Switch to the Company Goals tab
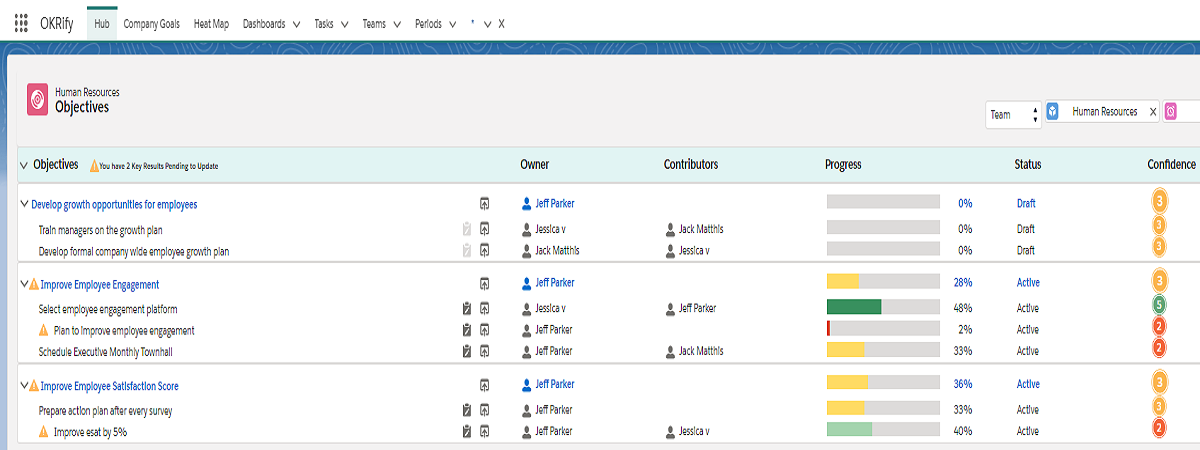This screenshot has height=450, width=1200. [151, 24]
